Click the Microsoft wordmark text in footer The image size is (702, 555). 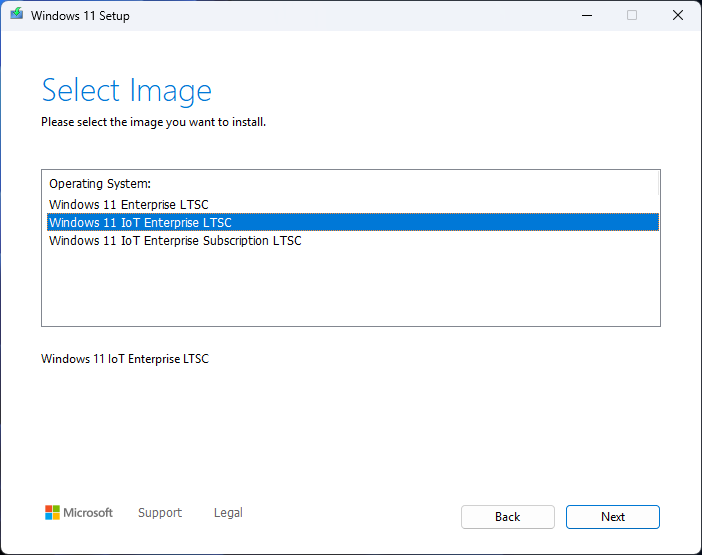tap(88, 513)
